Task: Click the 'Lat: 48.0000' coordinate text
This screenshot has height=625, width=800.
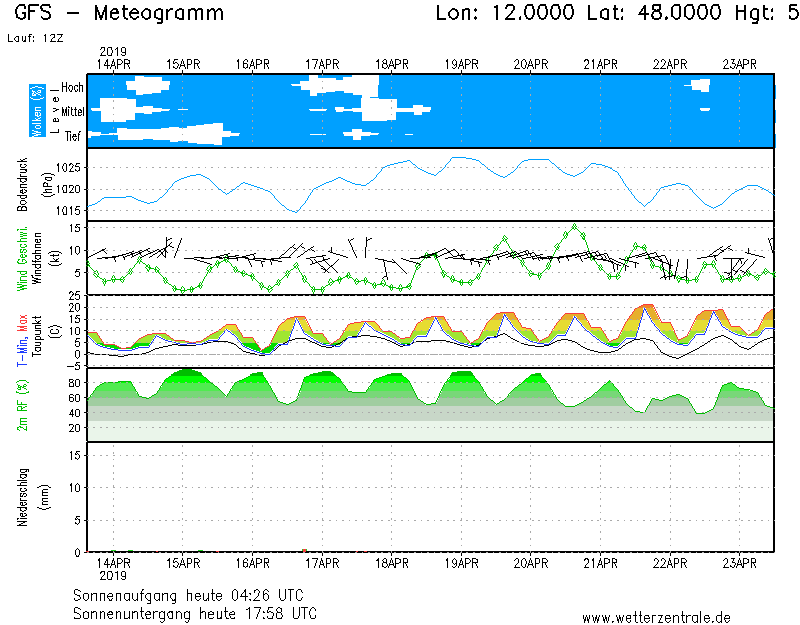Action: 654,13
